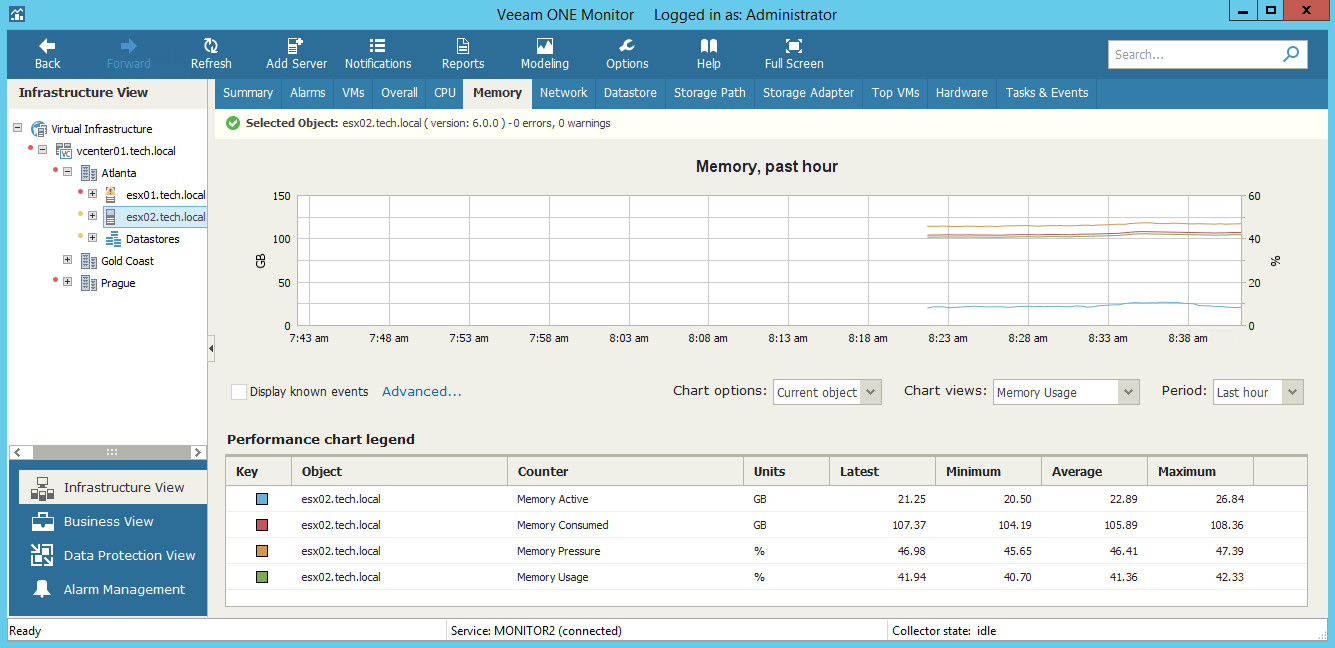1335x648 pixels.
Task: Sort legend by the Units column header
Action: point(787,471)
